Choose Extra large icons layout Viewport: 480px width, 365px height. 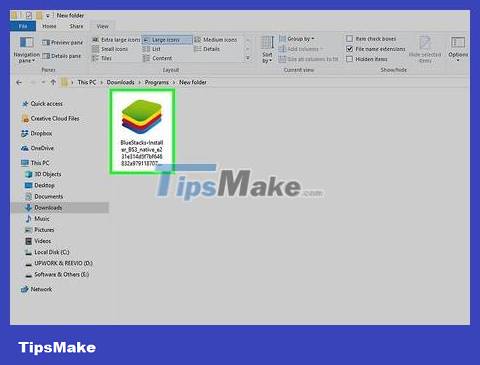coord(116,40)
